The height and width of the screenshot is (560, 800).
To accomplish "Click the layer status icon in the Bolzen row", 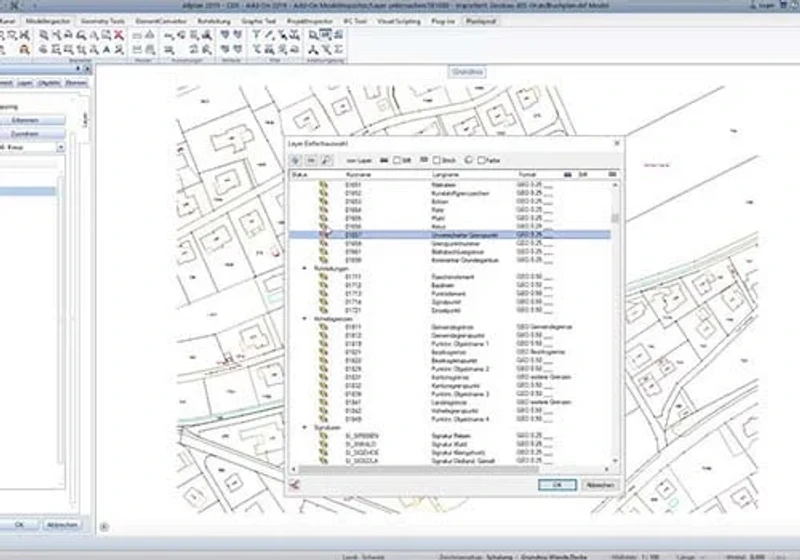I will click(323, 201).
